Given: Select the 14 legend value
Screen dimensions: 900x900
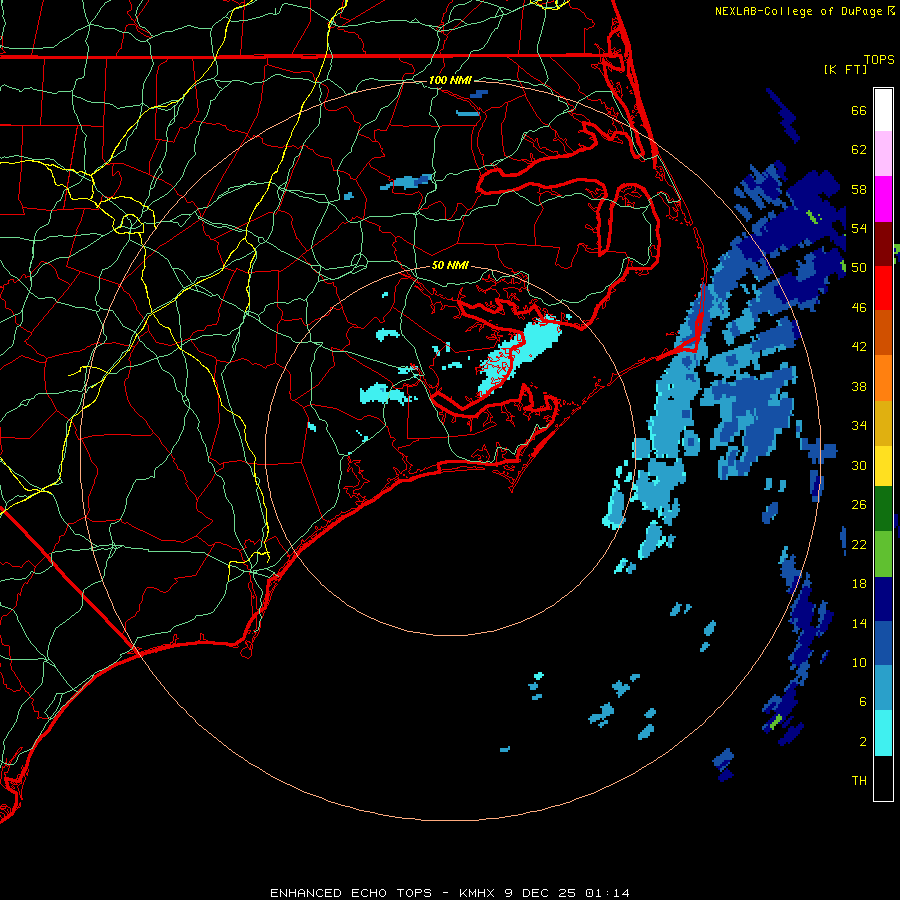Looking at the screenshot, I should click(x=859, y=623).
